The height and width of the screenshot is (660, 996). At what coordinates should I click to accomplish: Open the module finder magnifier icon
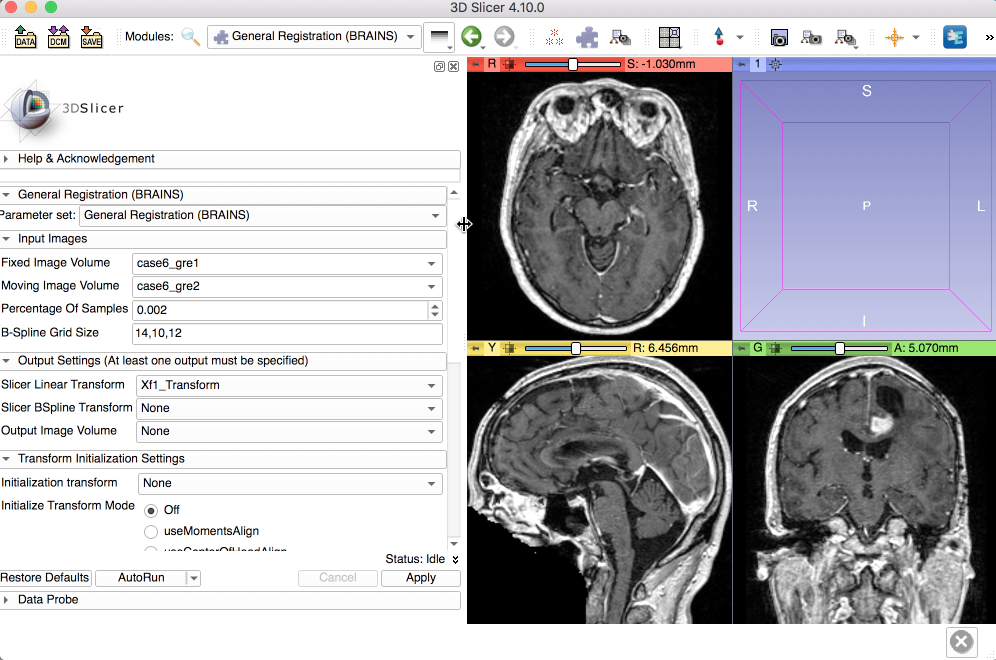[x=190, y=38]
